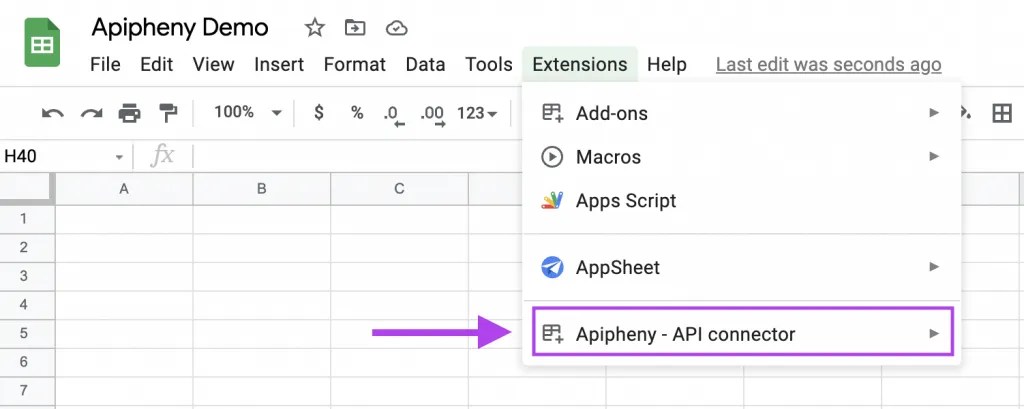The image size is (1024, 409).
Task: Open the Format menu
Action: (355, 65)
